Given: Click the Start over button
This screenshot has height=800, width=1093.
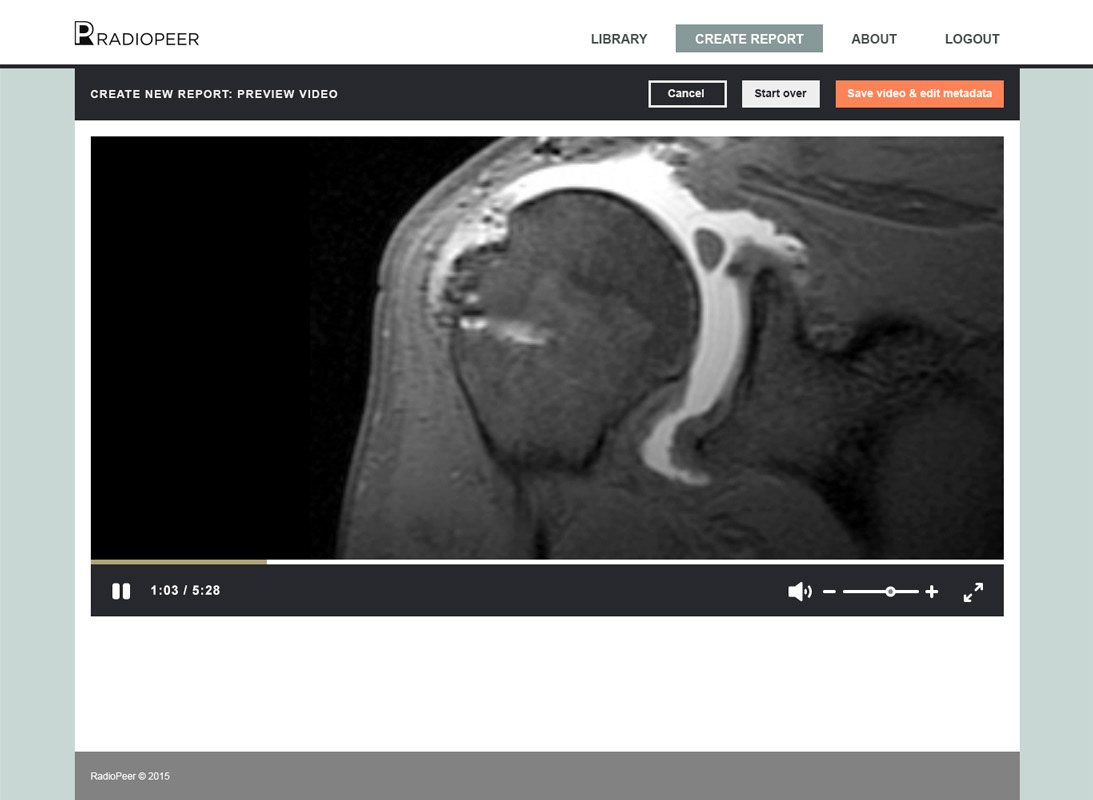Looking at the screenshot, I should pyautogui.click(x=781, y=93).
